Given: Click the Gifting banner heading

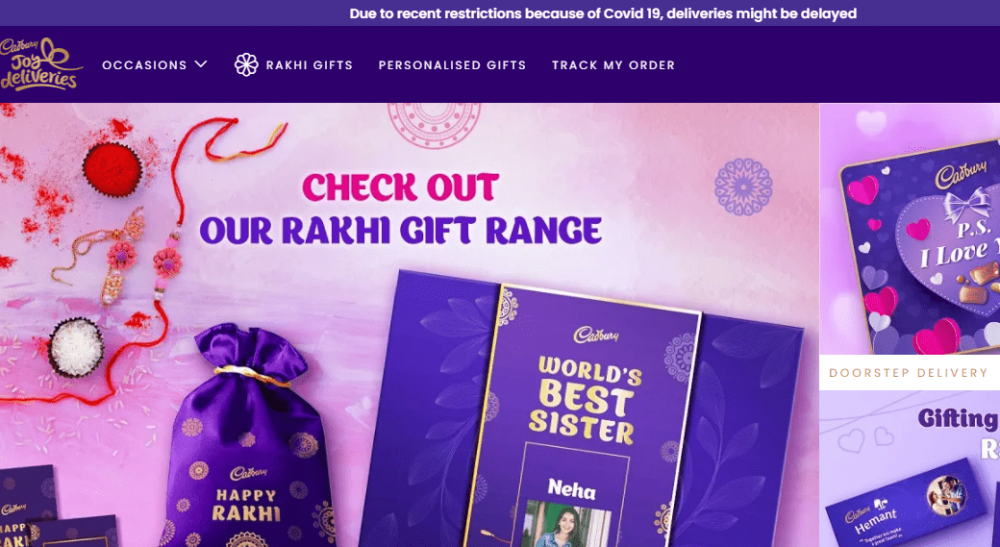Looking at the screenshot, I should pos(958,419).
